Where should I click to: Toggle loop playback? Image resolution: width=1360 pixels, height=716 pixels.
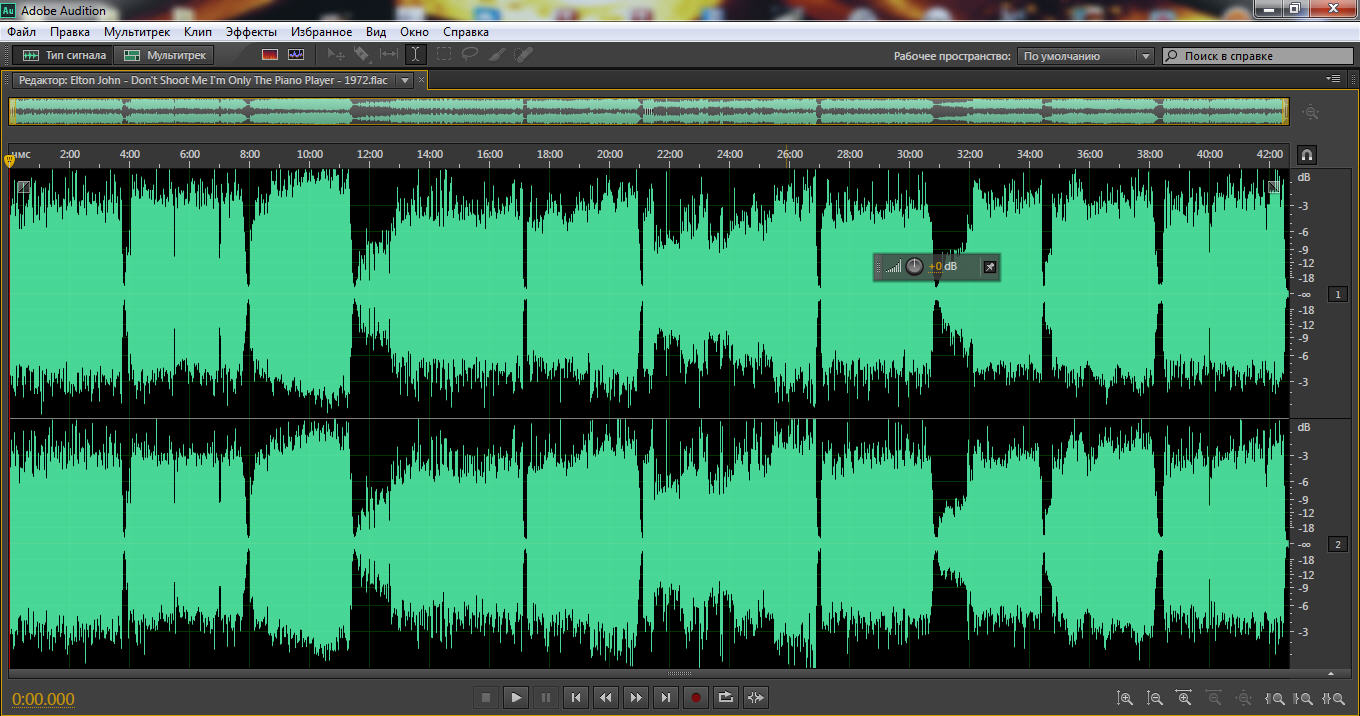[726, 697]
